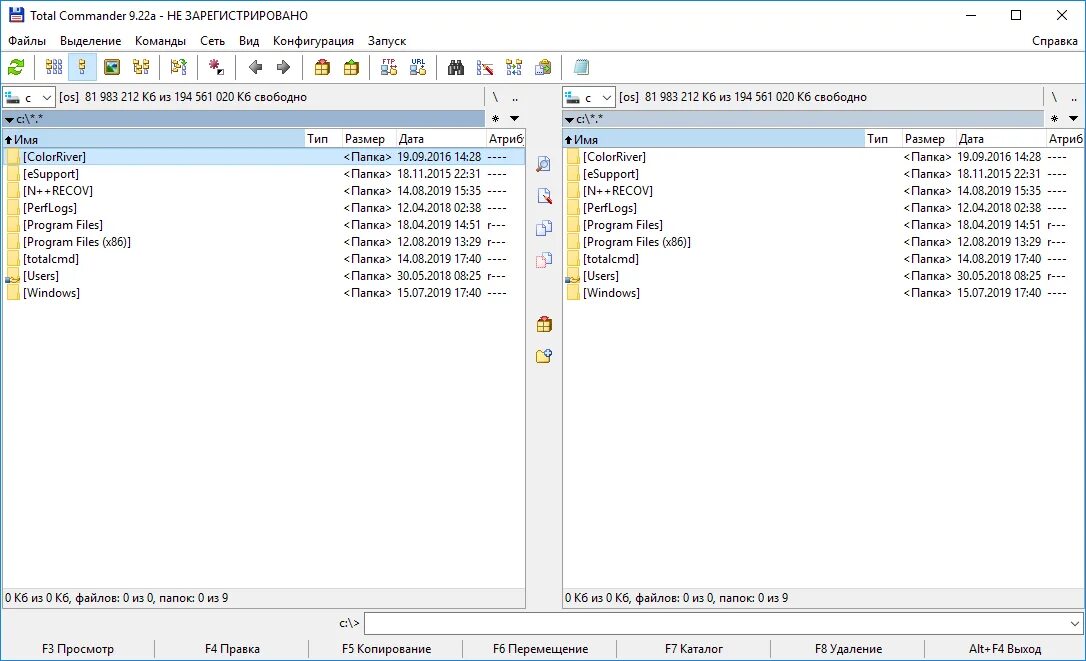Select the highlighted full details view icon
The height and width of the screenshot is (661, 1086).
[x=82, y=67]
